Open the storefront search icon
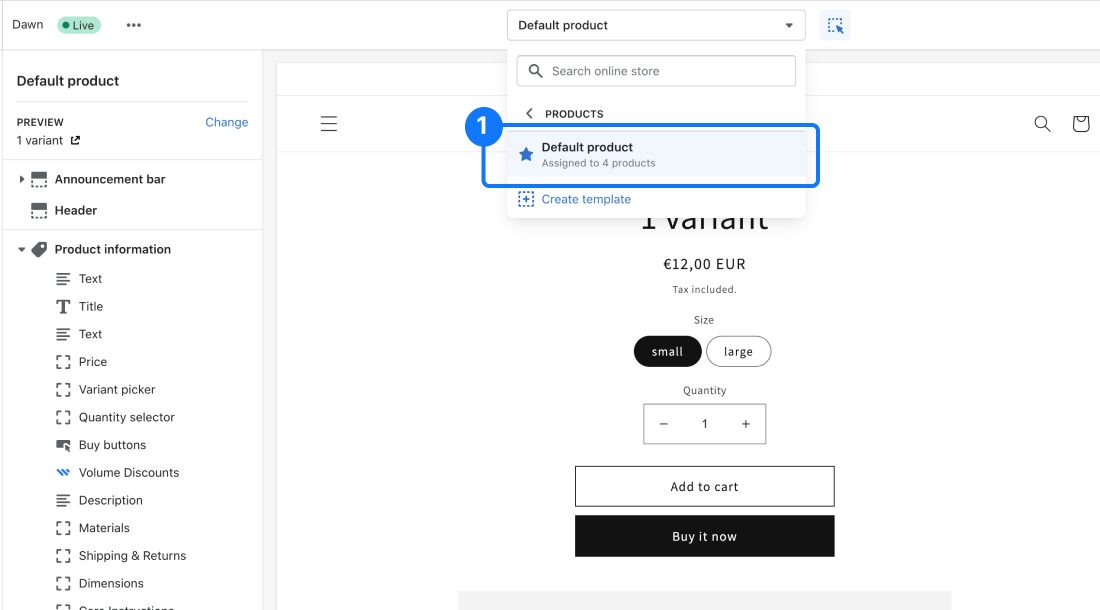Viewport: 1100px width, 610px height. coord(1042,124)
